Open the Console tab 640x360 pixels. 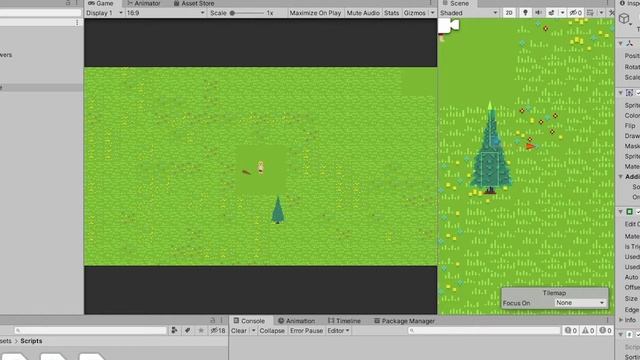point(249,321)
